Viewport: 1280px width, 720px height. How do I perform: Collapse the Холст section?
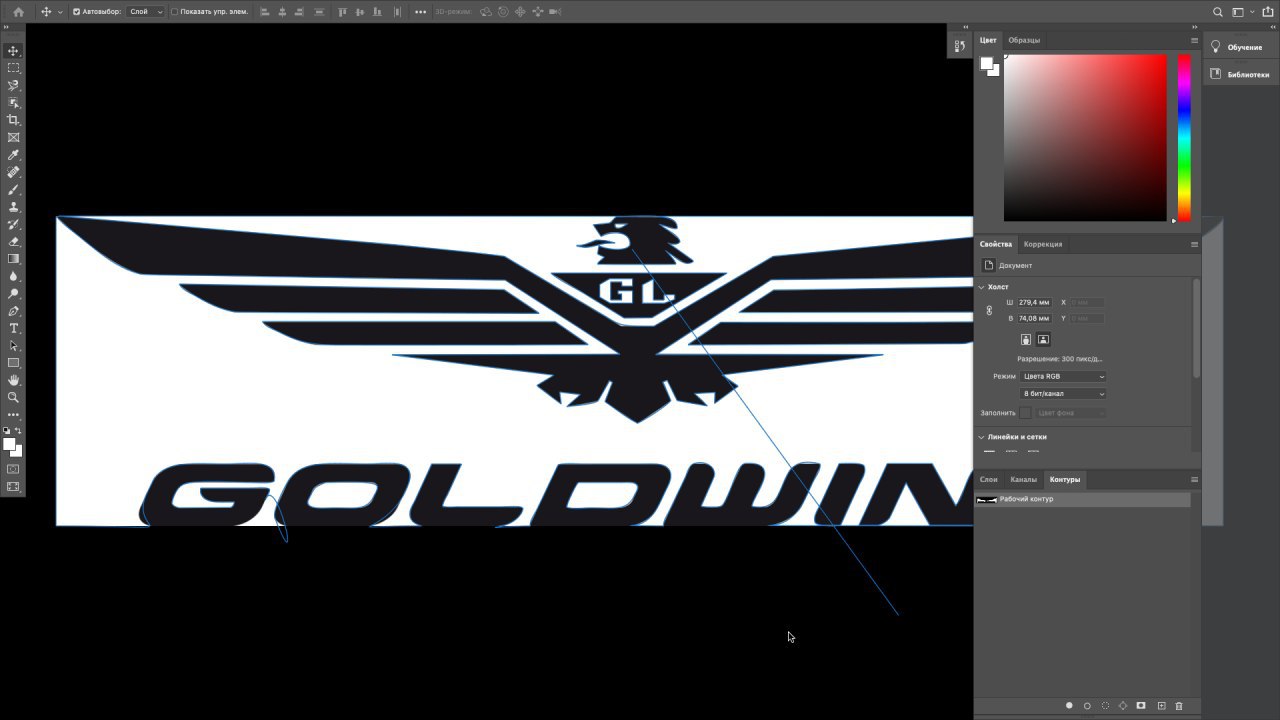coord(982,287)
